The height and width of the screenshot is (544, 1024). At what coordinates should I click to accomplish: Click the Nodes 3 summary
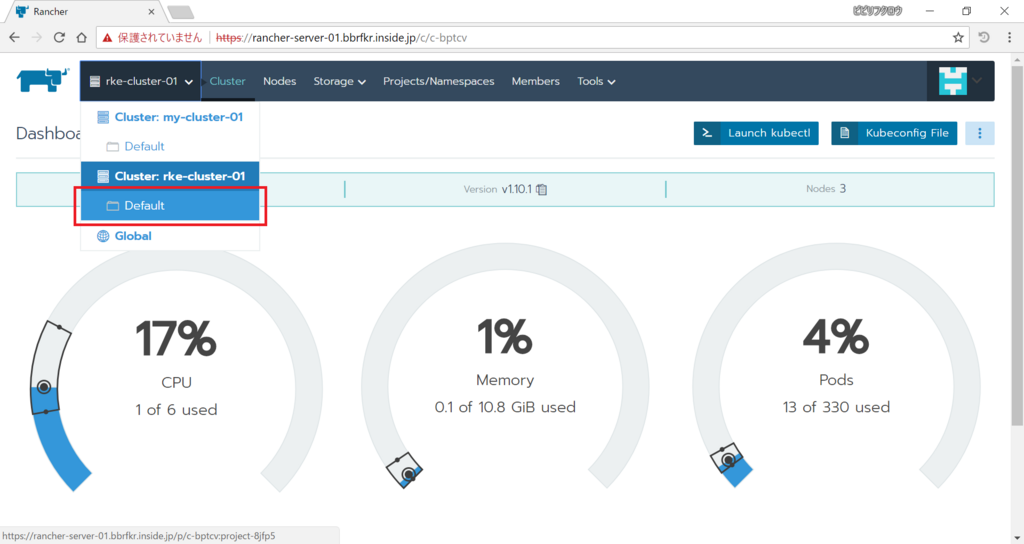coord(825,189)
